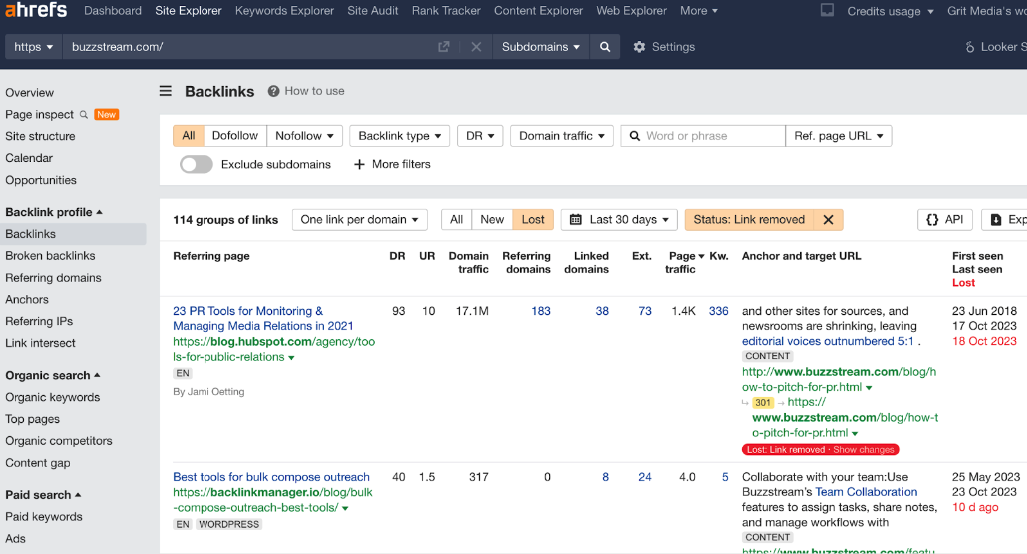
Task: Go to Dashboard in top navigation
Action: pyautogui.click(x=113, y=10)
